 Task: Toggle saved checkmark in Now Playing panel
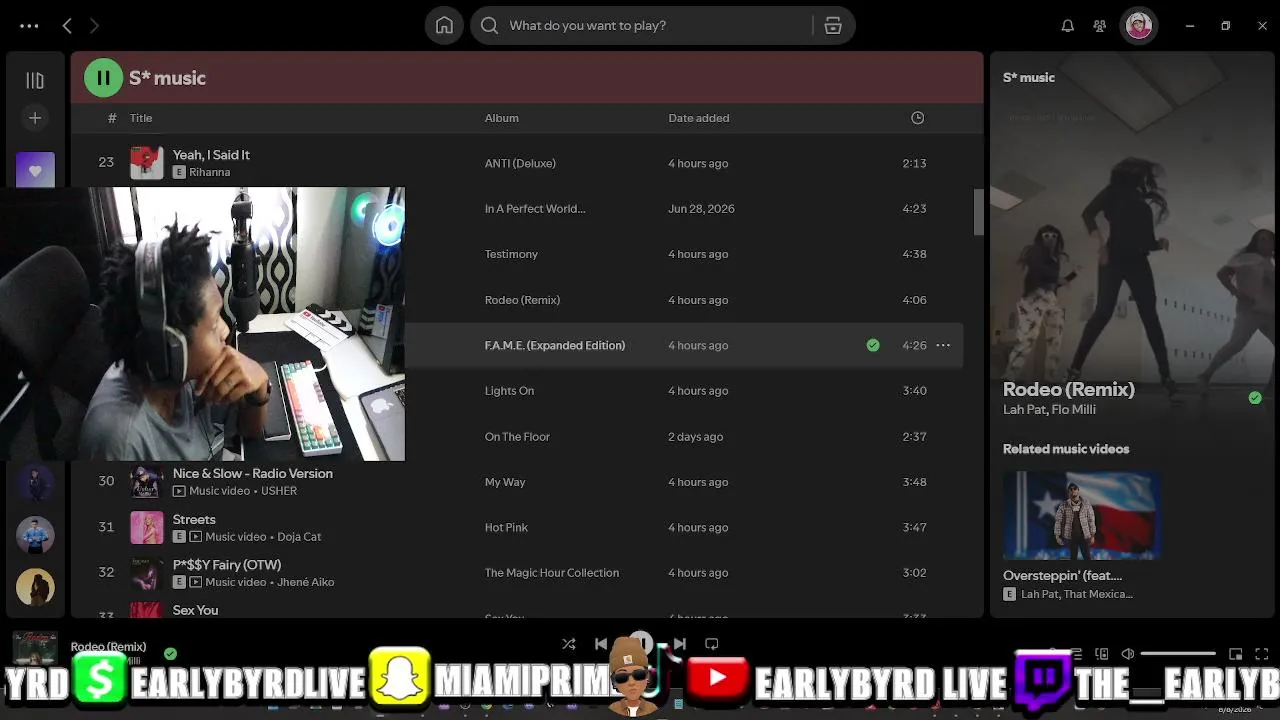tap(1255, 398)
